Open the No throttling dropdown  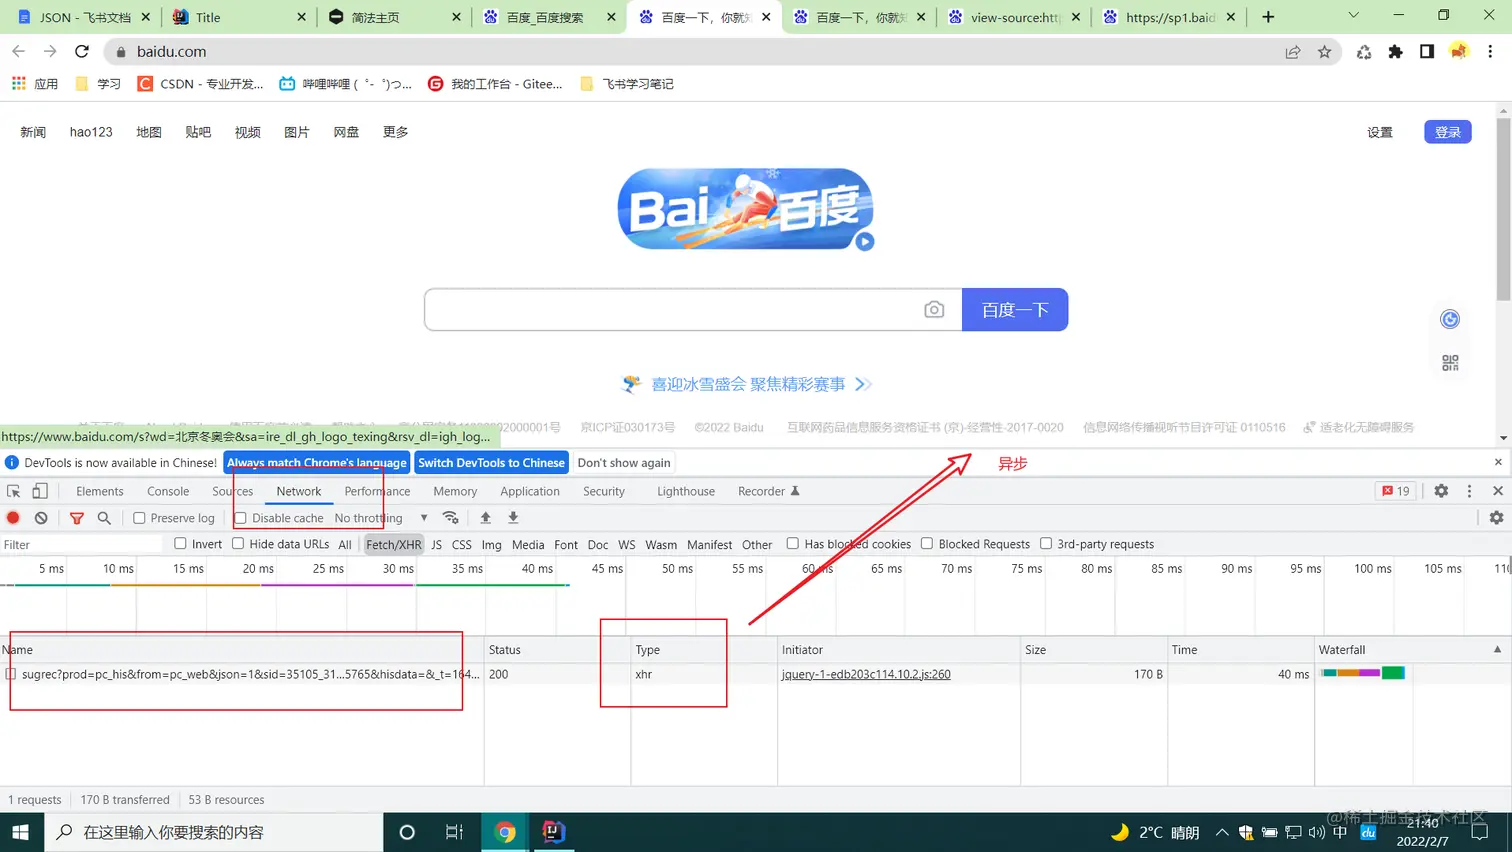click(x=381, y=518)
